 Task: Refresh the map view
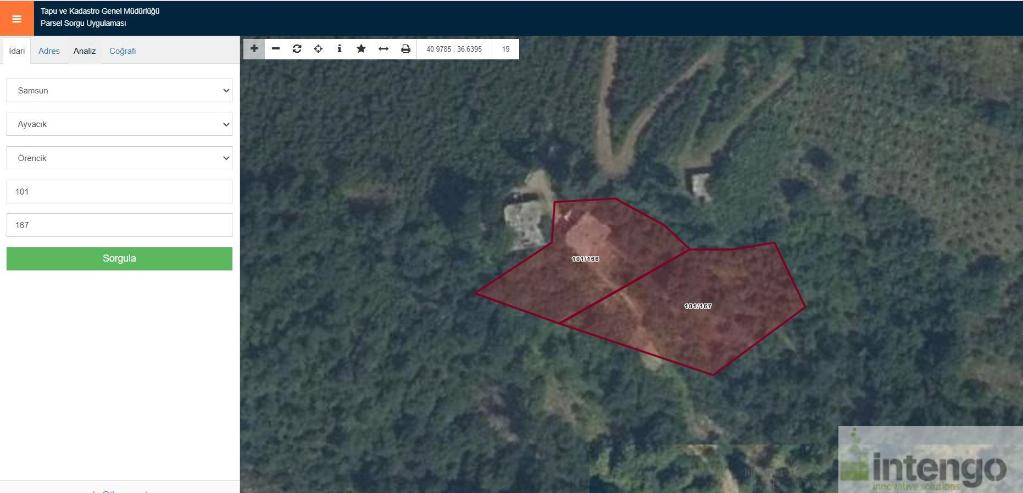point(297,49)
